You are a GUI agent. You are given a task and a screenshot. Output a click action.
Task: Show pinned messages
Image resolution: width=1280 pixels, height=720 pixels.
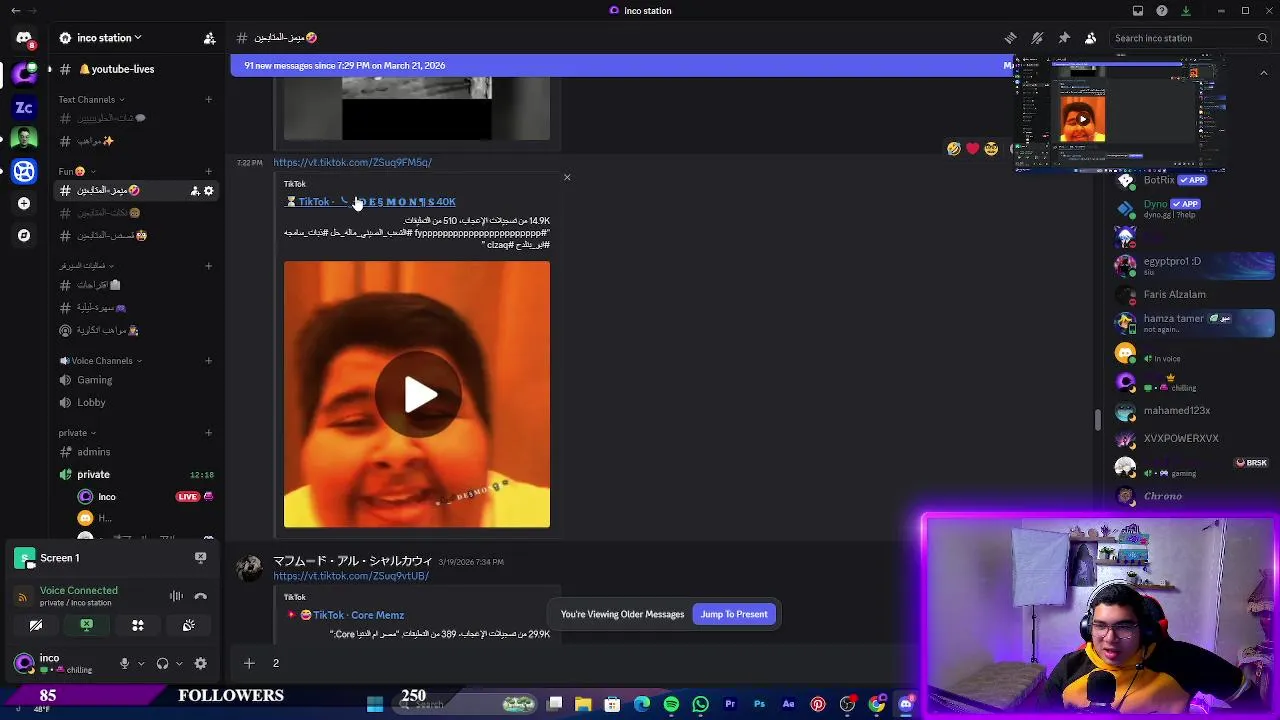pos(1064,38)
